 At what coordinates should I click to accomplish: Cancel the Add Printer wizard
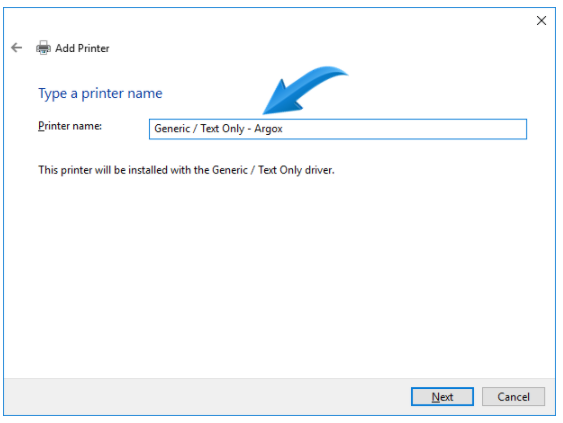point(513,396)
